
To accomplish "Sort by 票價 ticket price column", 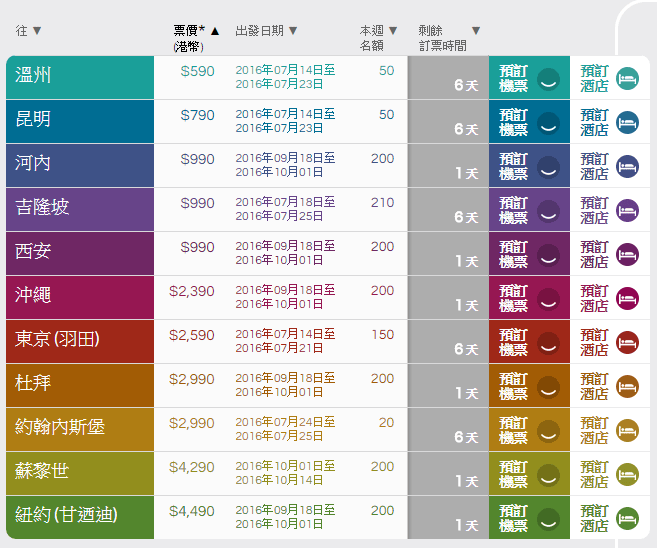I will coord(196,31).
